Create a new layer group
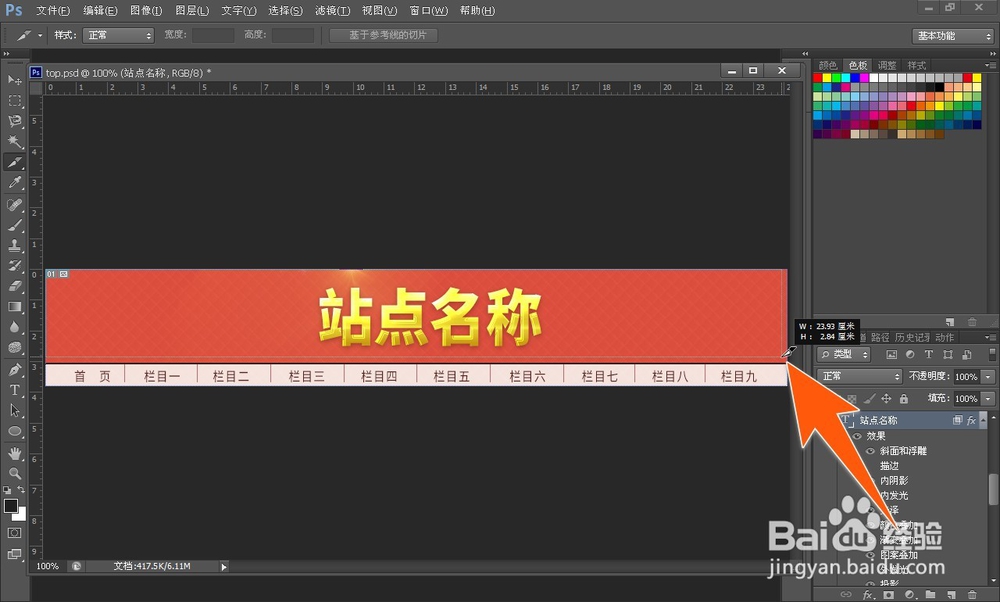 tap(930, 594)
